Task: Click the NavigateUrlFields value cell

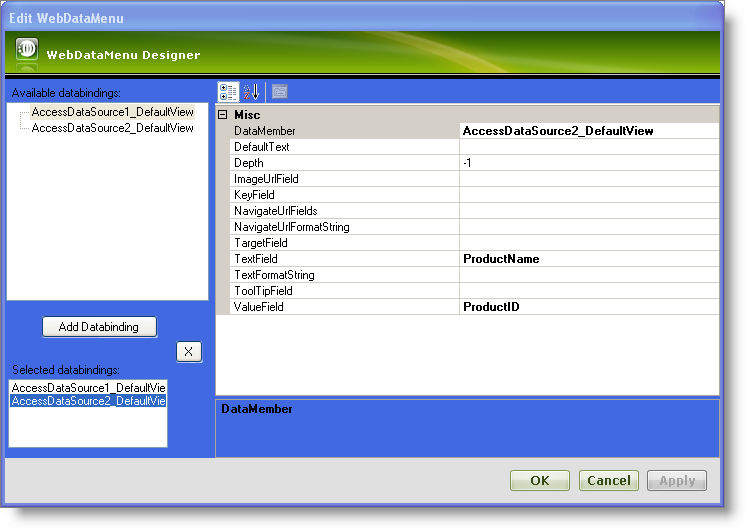Action: (x=589, y=211)
